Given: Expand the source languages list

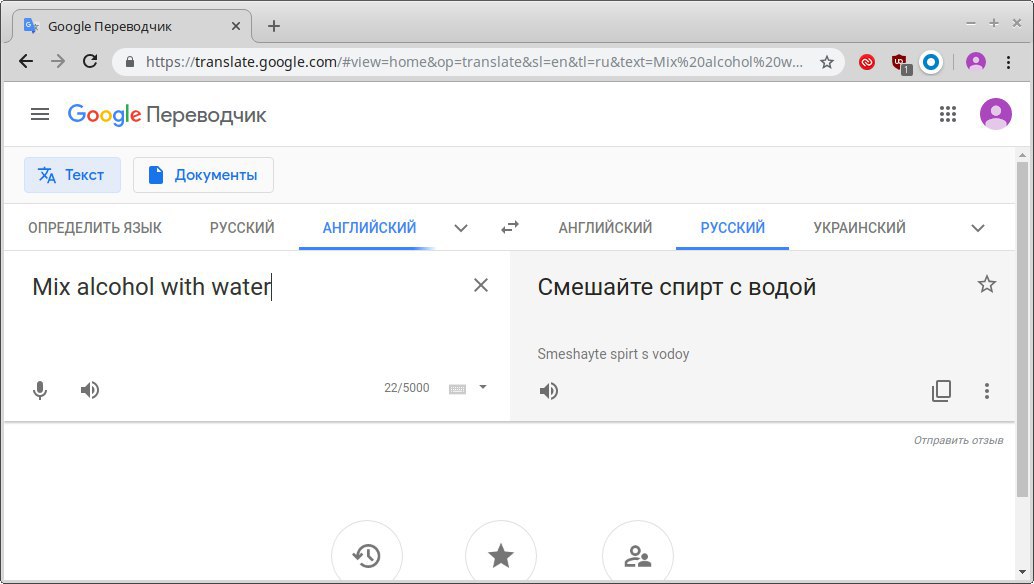Looking at the screenshot, I should tap(461, 228).
